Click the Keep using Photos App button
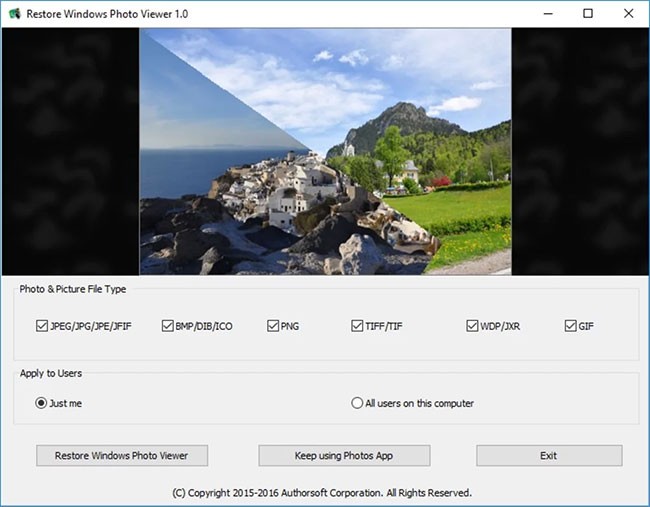 click(344, 456)
